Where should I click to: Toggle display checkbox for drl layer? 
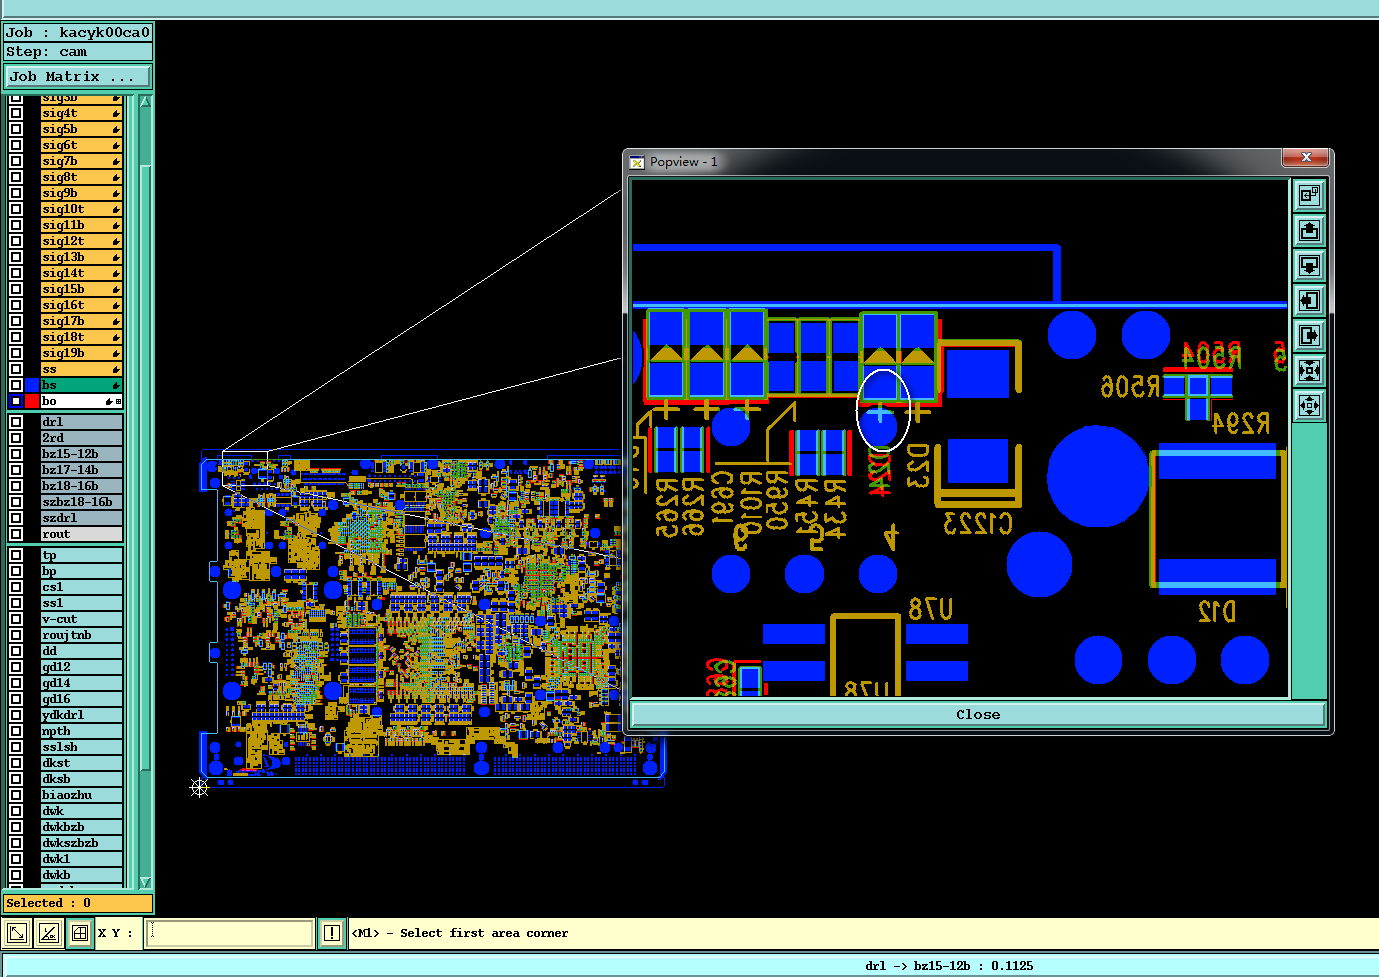[x=16, y=422]
